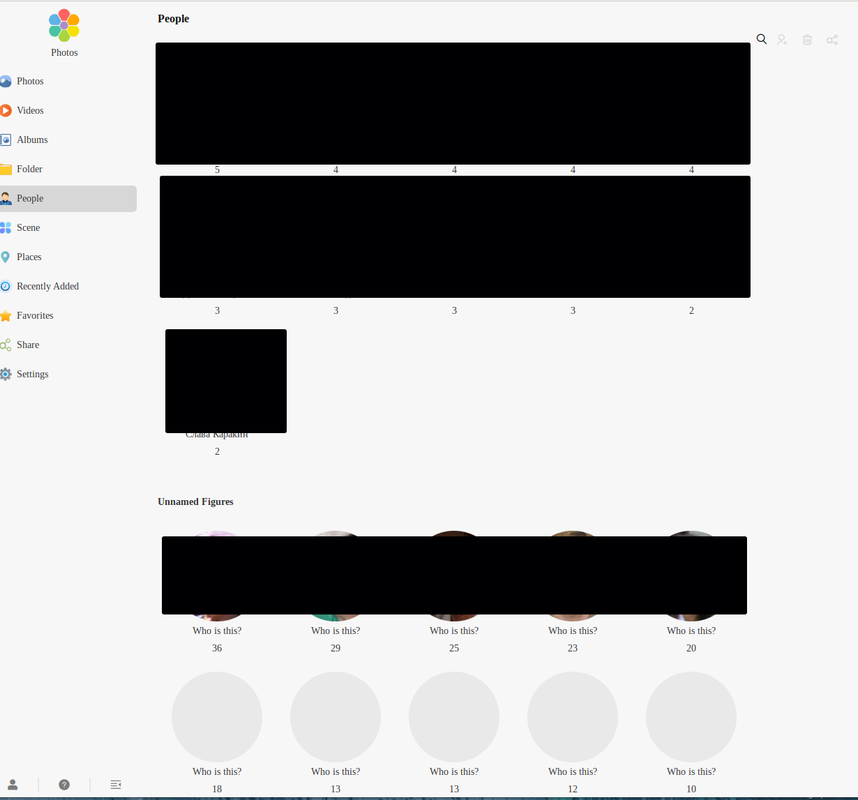The height and width of the screenshot is (800, 858).
Task: Click the count '36' under first unnamed figure
Action: (x=217, y=648)
